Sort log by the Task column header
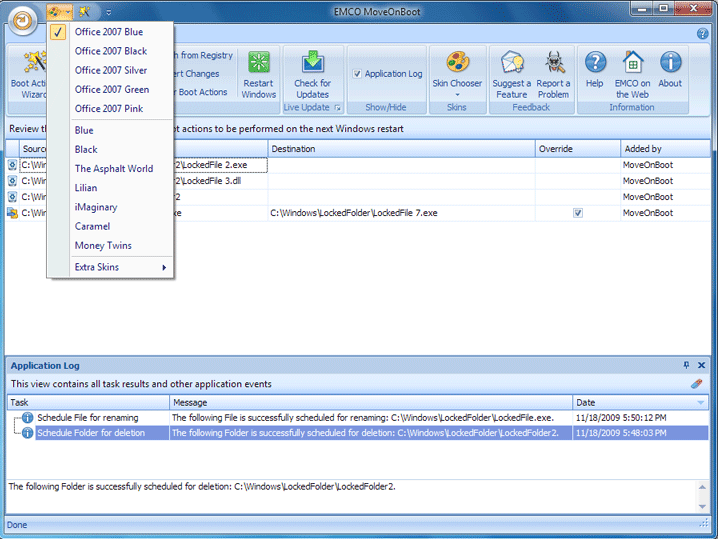Image resolution: width=718 pixels, height=539 pixels. [88, 403]
